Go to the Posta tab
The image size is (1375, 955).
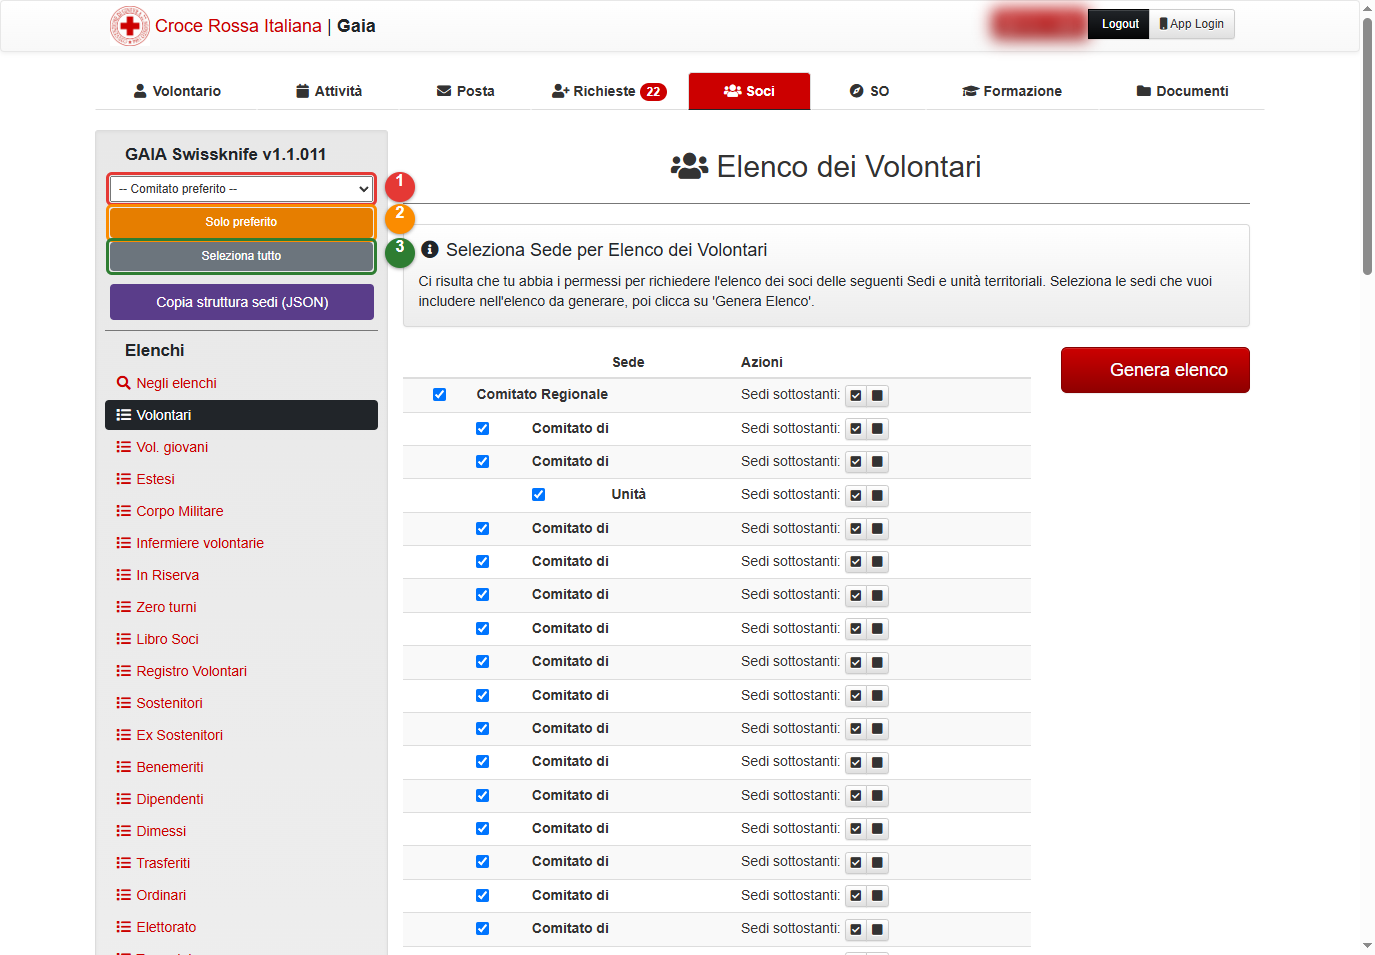(466, 91)
